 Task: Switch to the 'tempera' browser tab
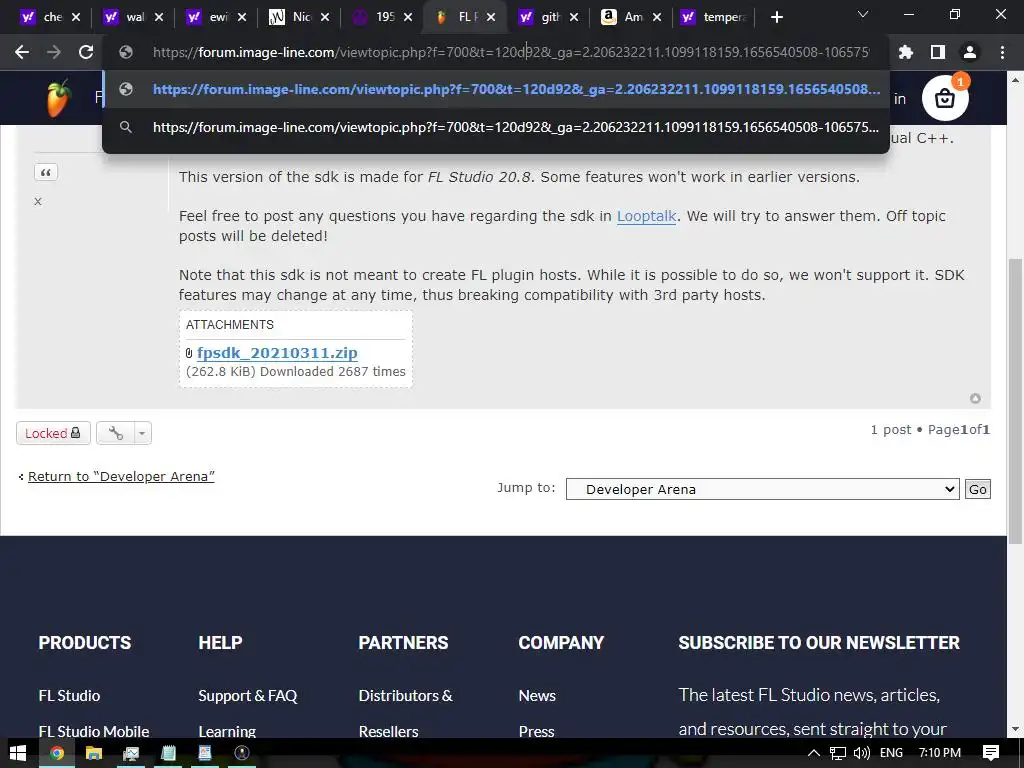pos(712,17)
